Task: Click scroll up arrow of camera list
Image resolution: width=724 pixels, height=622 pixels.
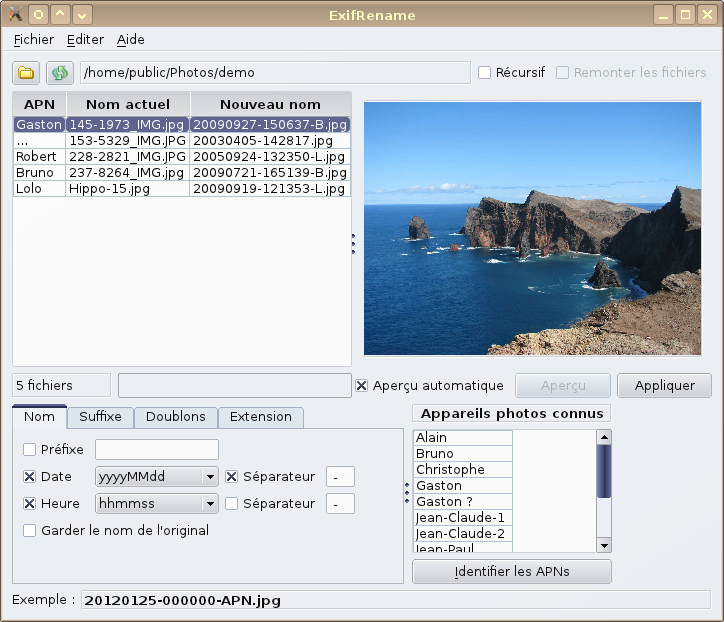Action: coord(604,437)
